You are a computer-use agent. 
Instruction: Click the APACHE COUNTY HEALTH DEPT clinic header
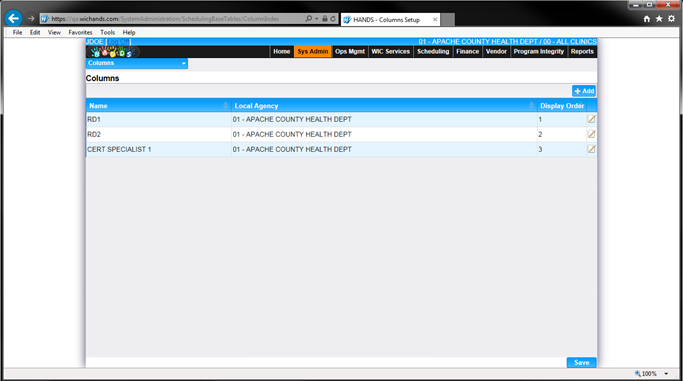pyautogui.click(x=507, y=42)
